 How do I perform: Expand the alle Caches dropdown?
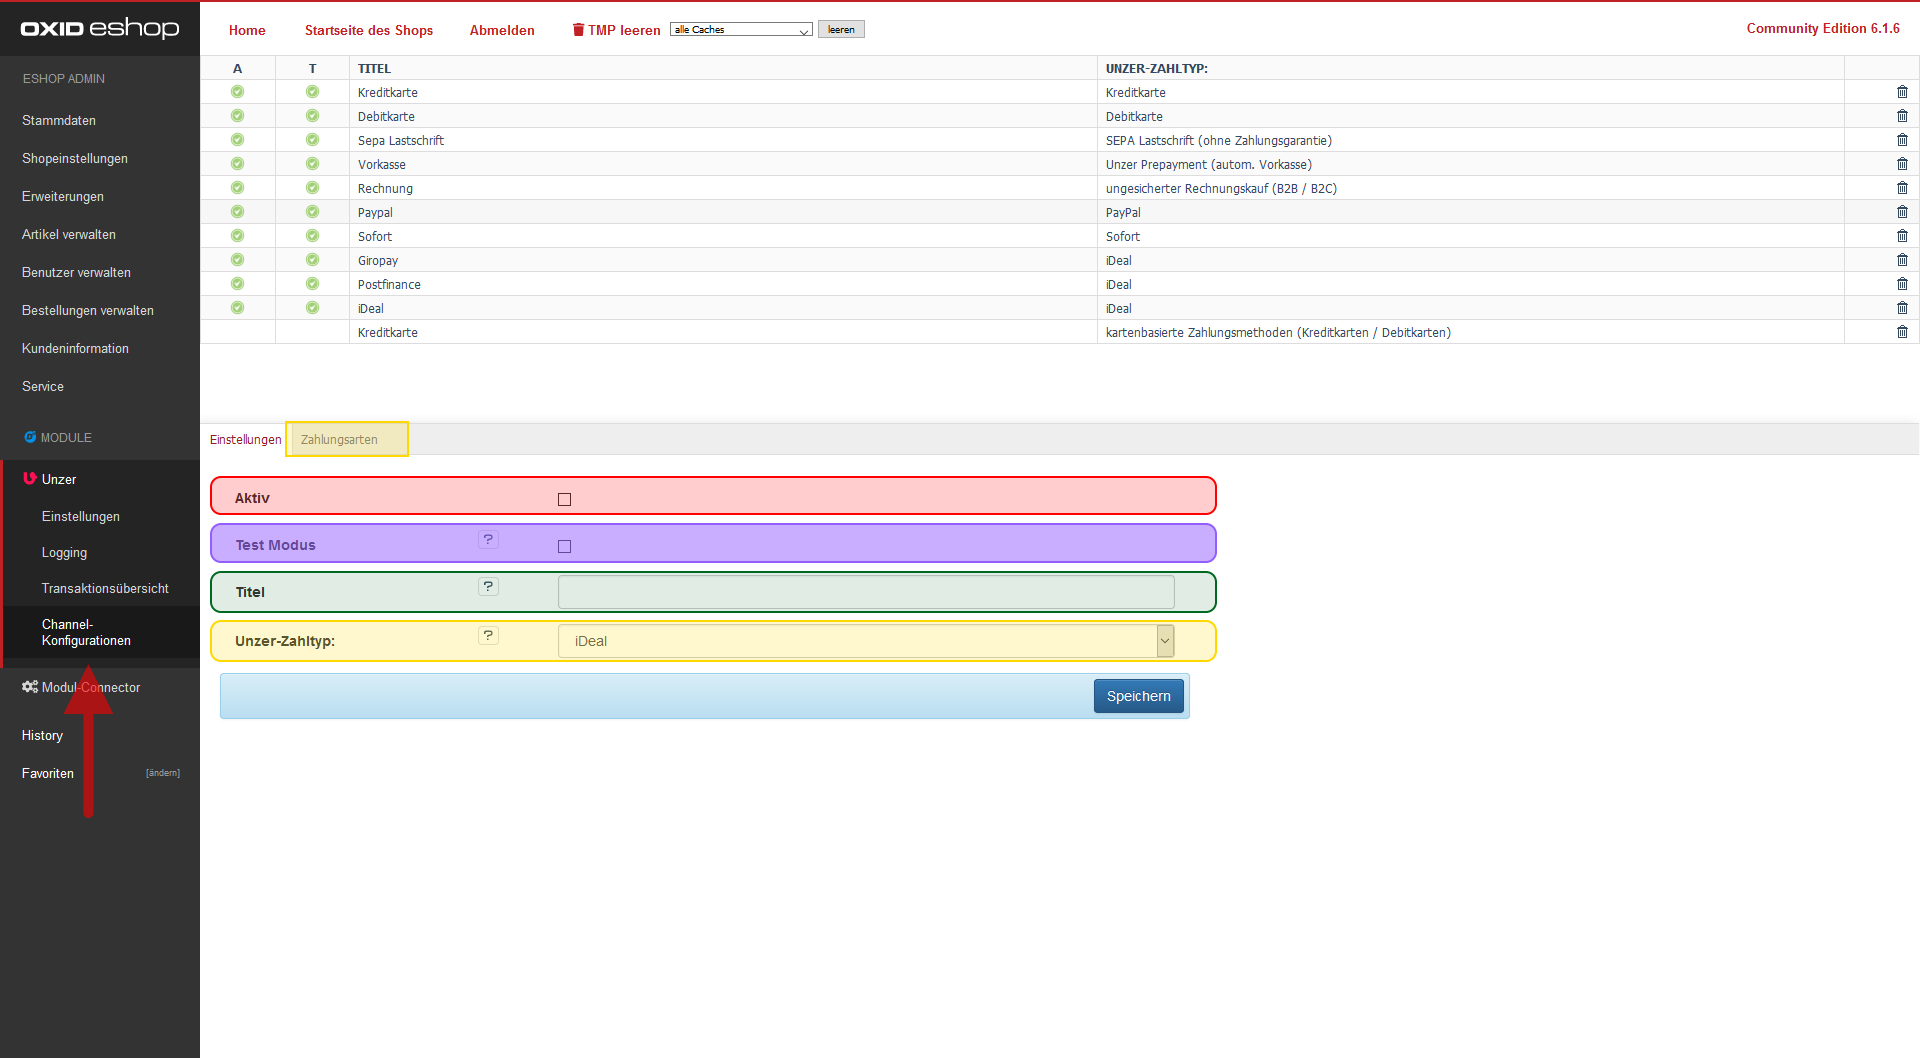click(740, 30)
